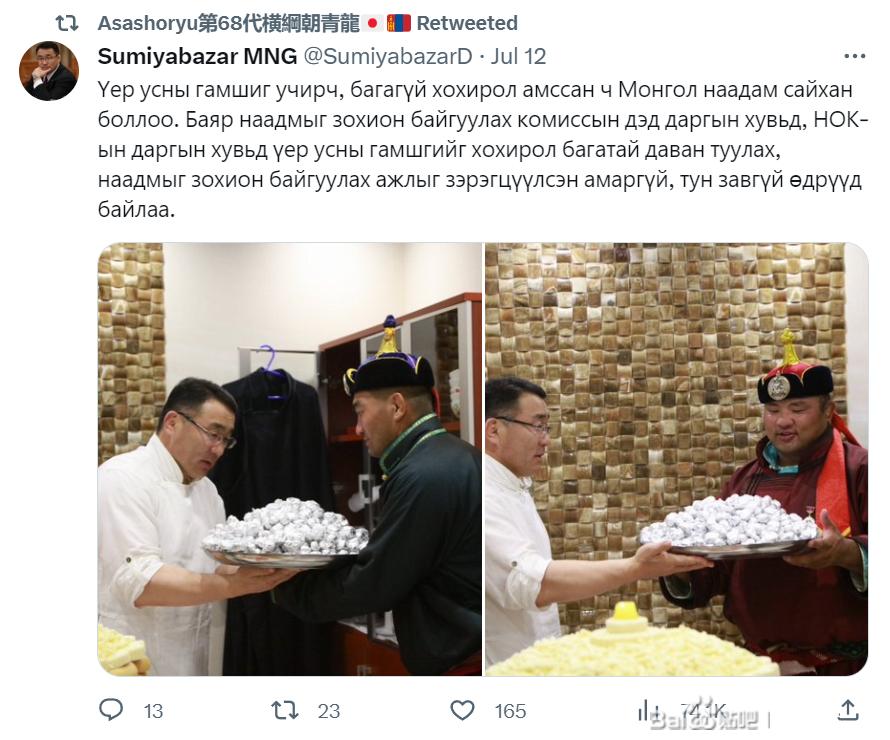This screenshot has width=890, height=740.
Task: Open the three-dot more options menu
Action: click(x=855, y=56)
